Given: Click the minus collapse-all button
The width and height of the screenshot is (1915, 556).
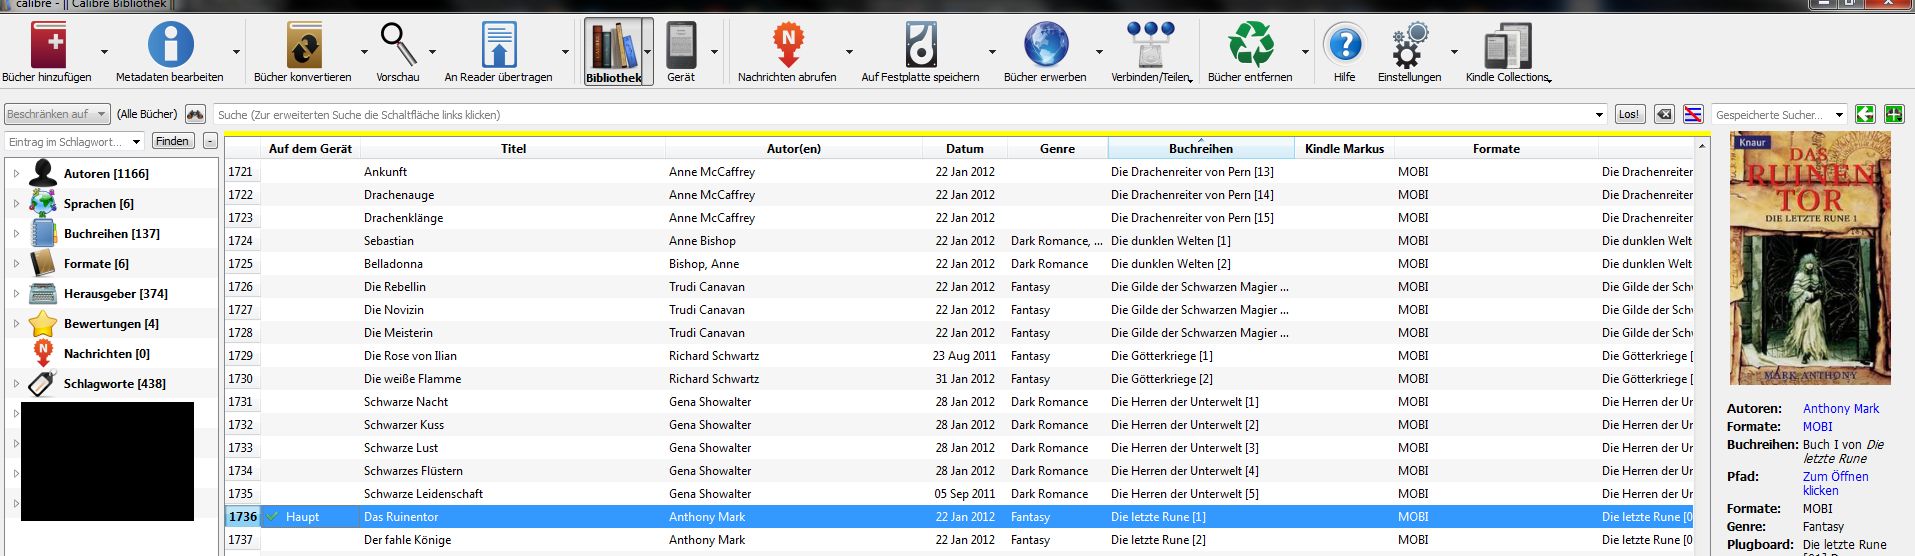Looking at the screenshot, I should pos(210,141).
